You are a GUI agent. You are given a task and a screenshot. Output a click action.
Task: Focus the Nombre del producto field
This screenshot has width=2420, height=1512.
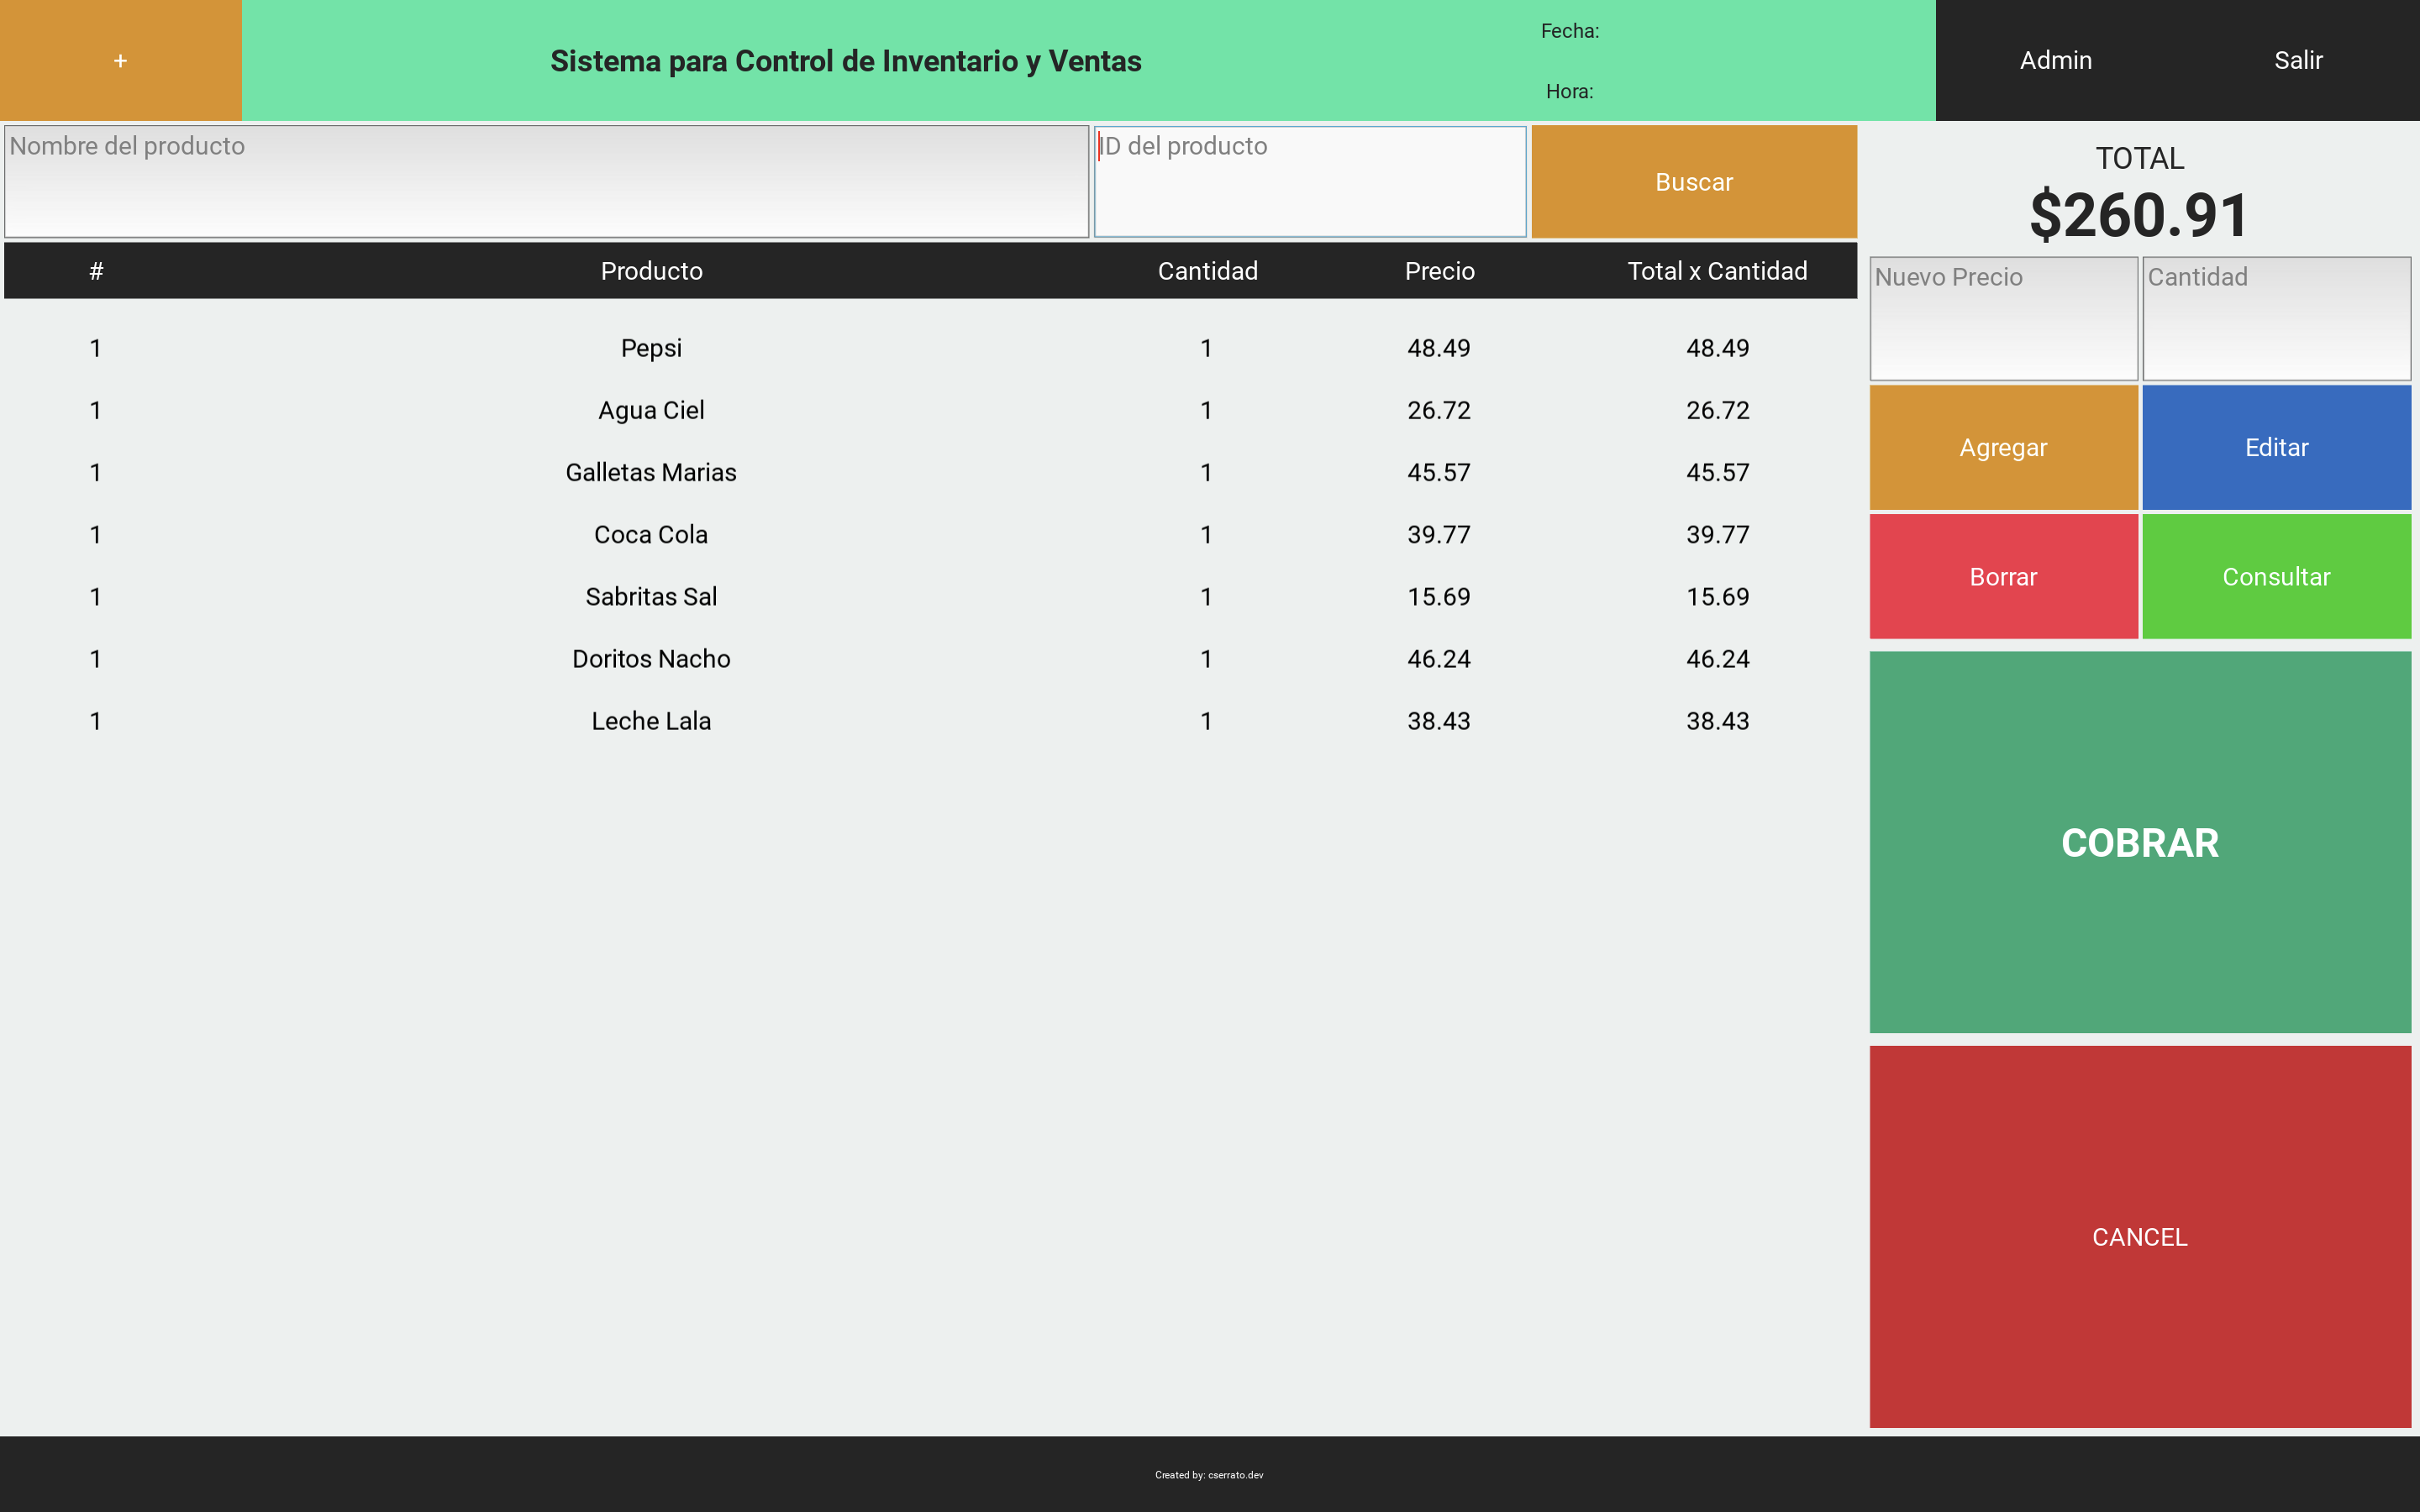[546, 181]
